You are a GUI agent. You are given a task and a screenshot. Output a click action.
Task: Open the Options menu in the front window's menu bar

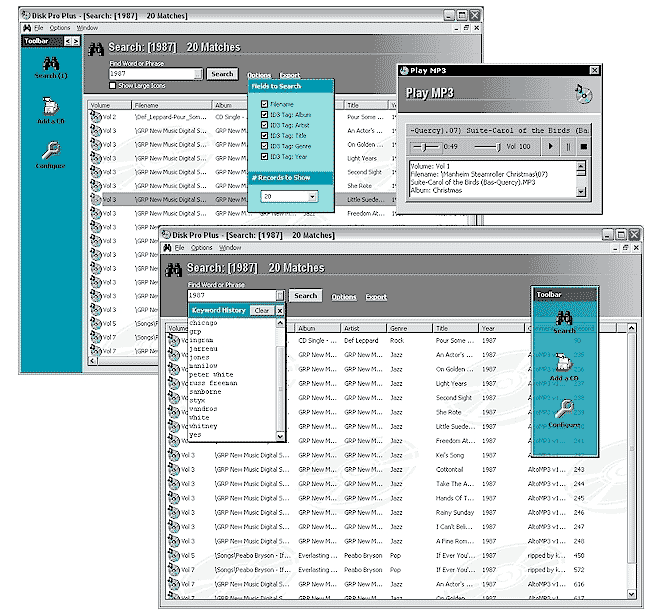click(201, 247)
